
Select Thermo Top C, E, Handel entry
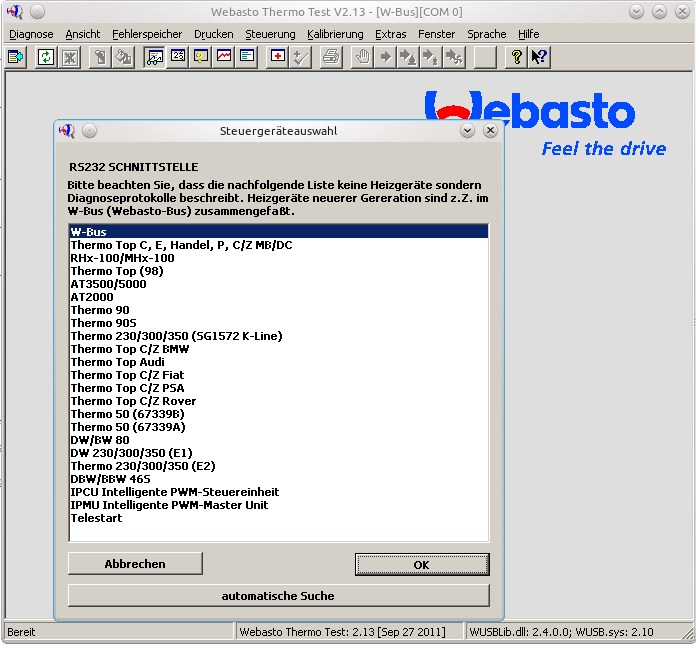tap(279, 245)
